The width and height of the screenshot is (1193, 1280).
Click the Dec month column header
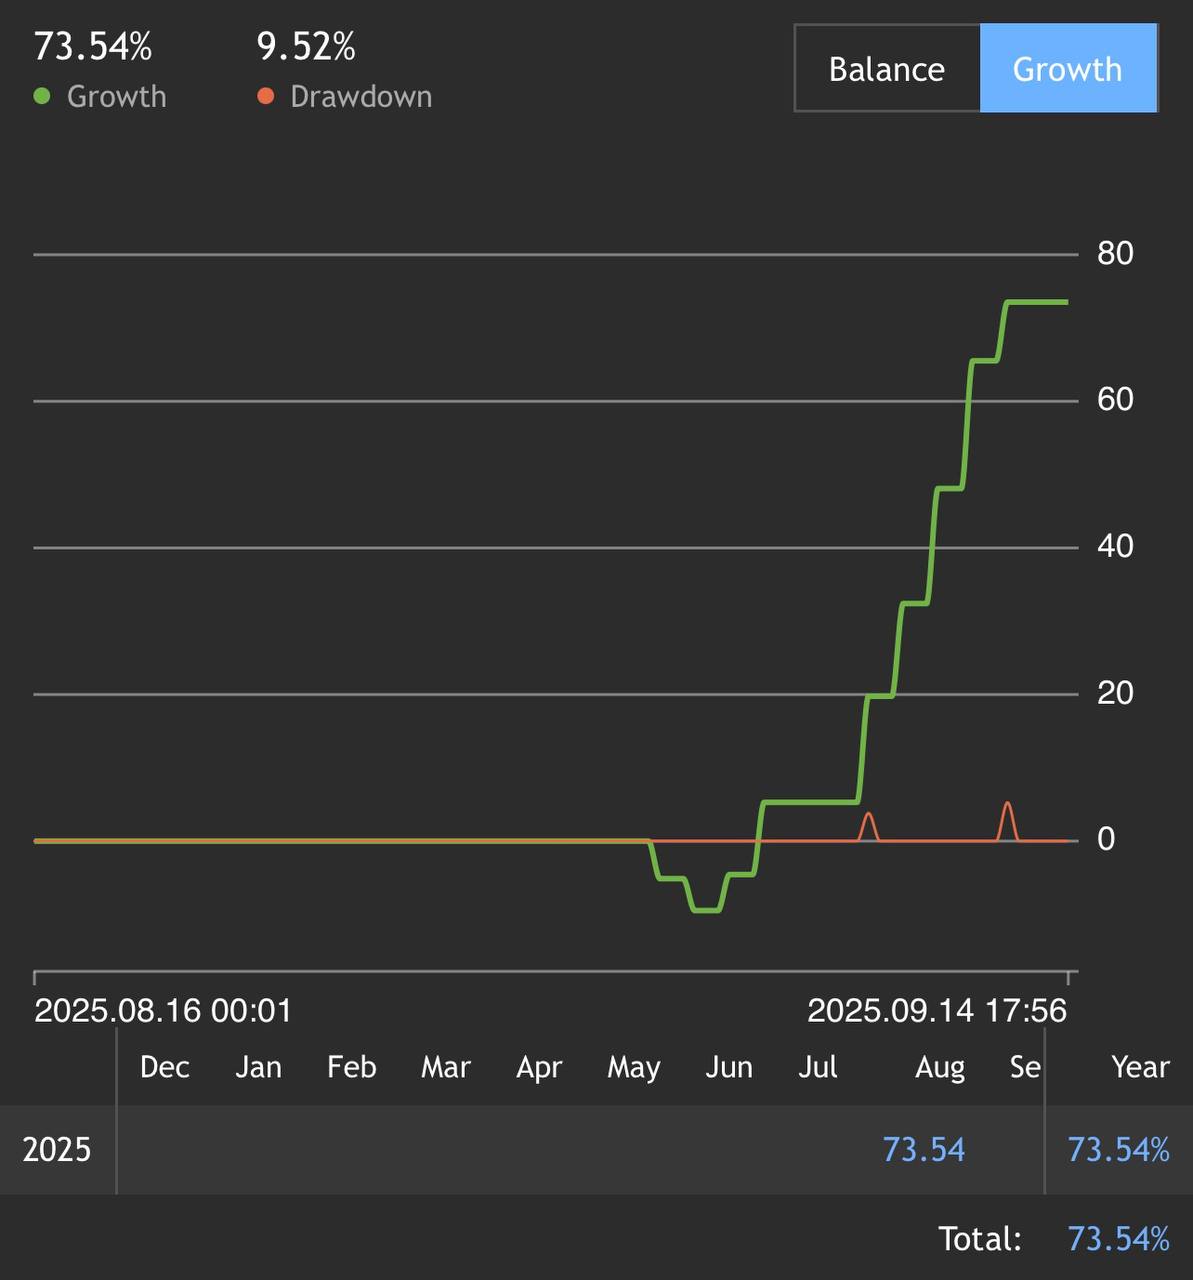(165, 1067)
